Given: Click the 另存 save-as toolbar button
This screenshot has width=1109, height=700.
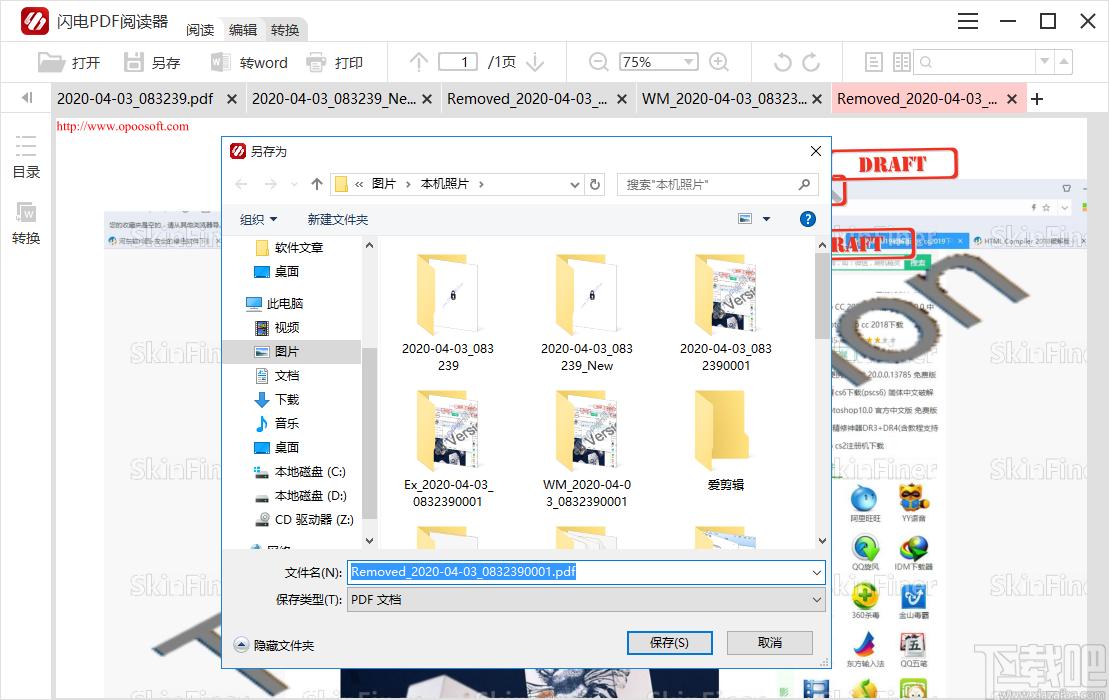Looking at the screenshot, I should tap(151, 62).
